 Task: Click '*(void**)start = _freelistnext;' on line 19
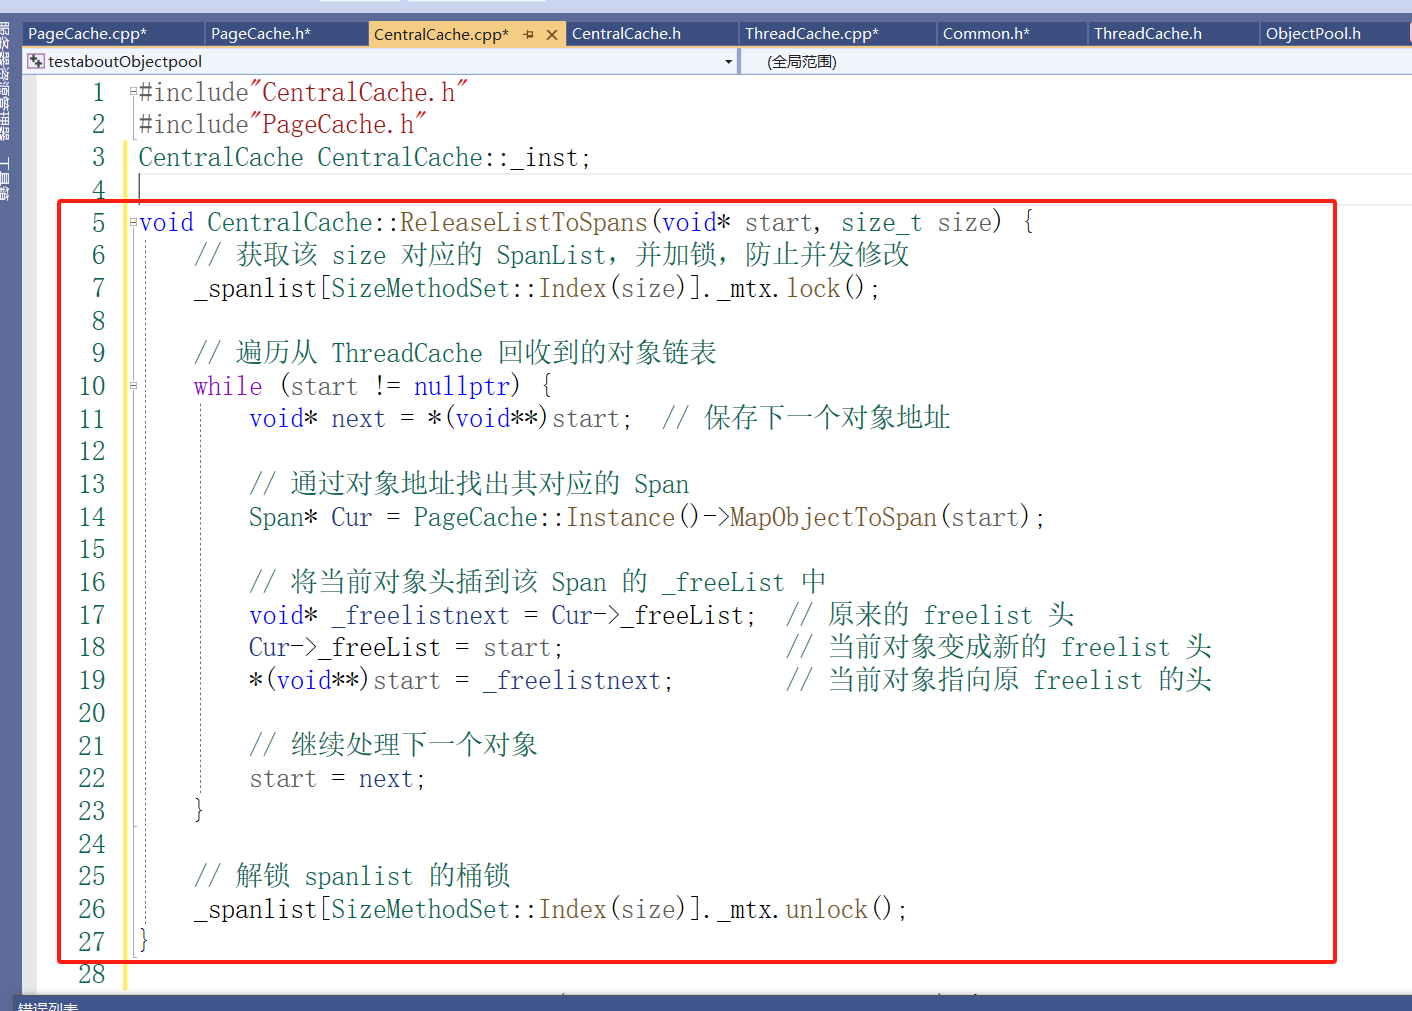point(461,681)
